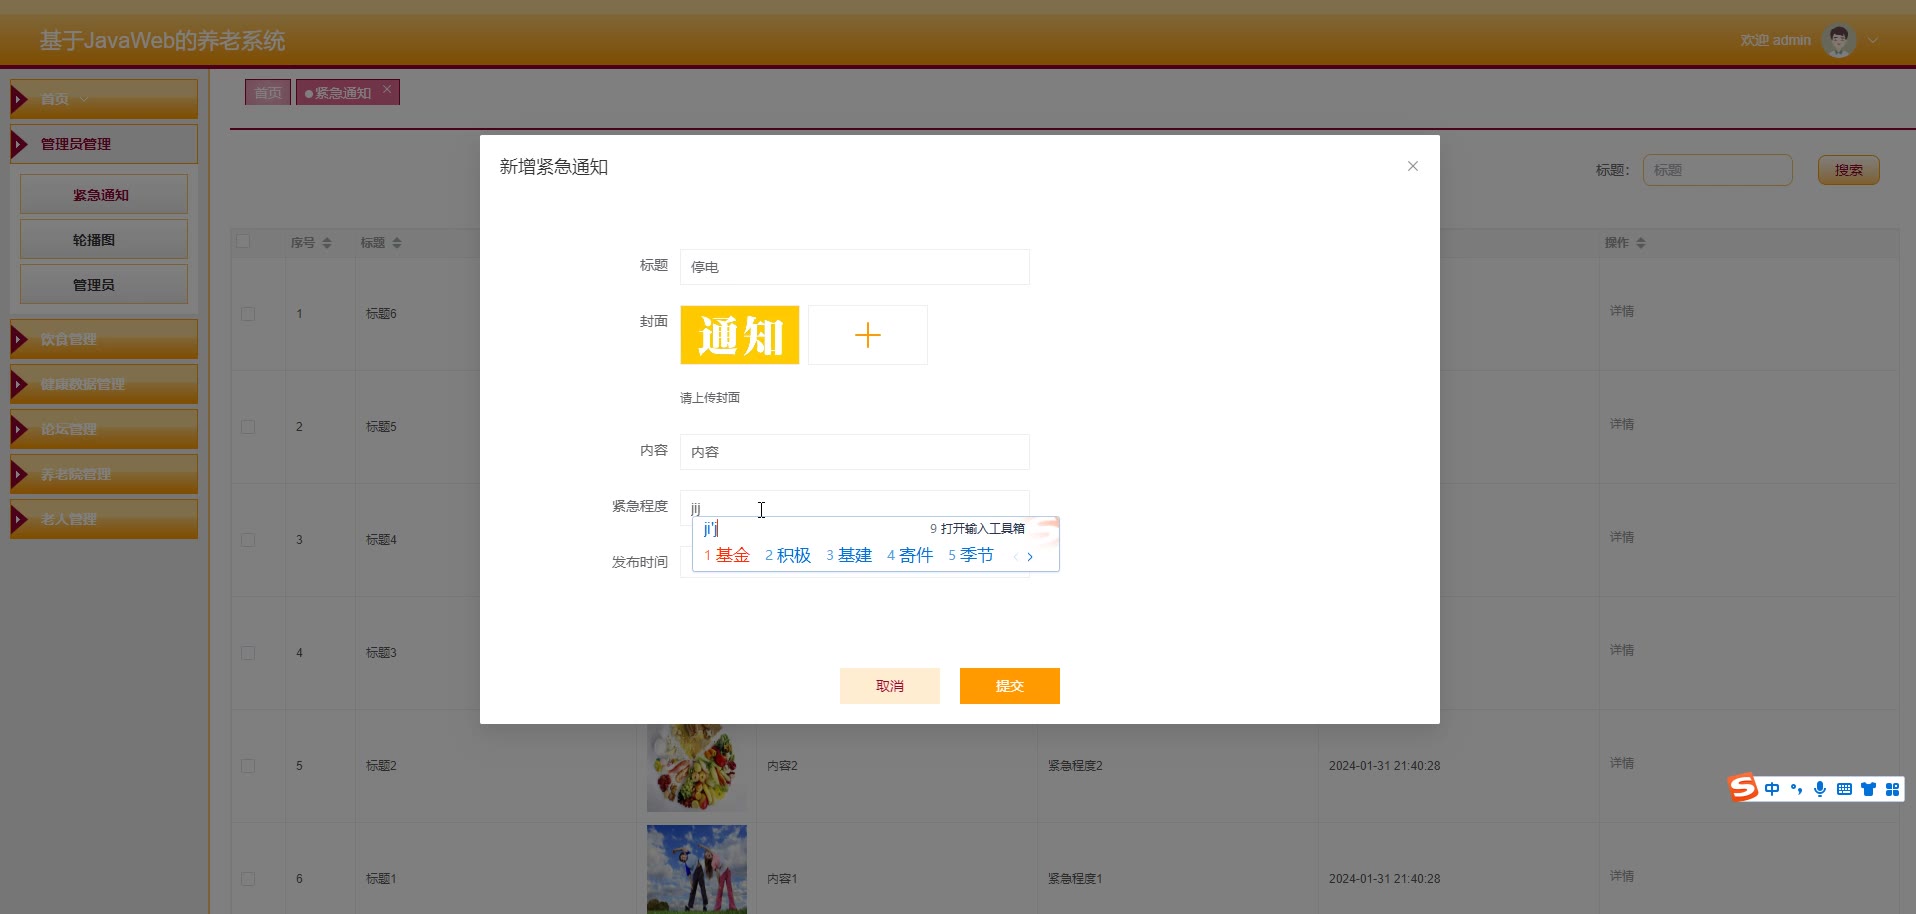The image size is (1916, 914).
Task: Click the 标题 search input field
Action: pos(1717,170)
